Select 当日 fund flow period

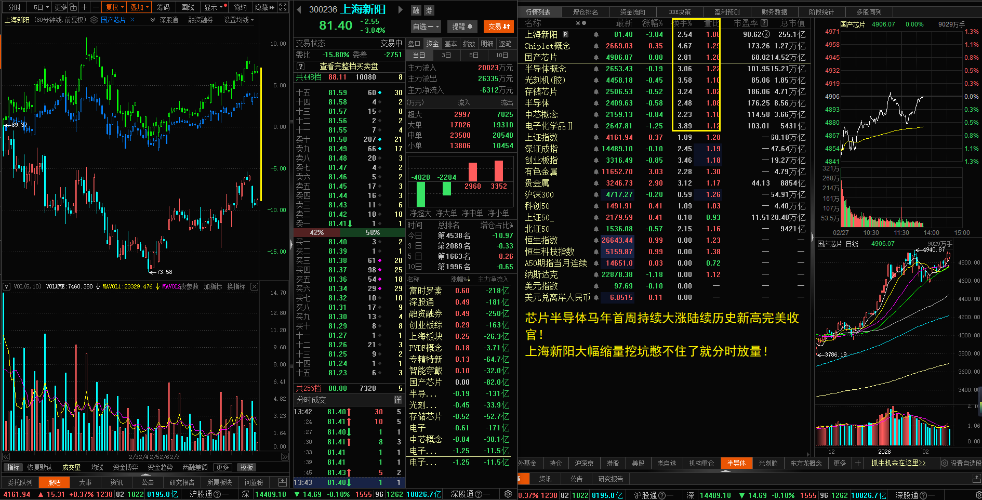coord(419,55)
